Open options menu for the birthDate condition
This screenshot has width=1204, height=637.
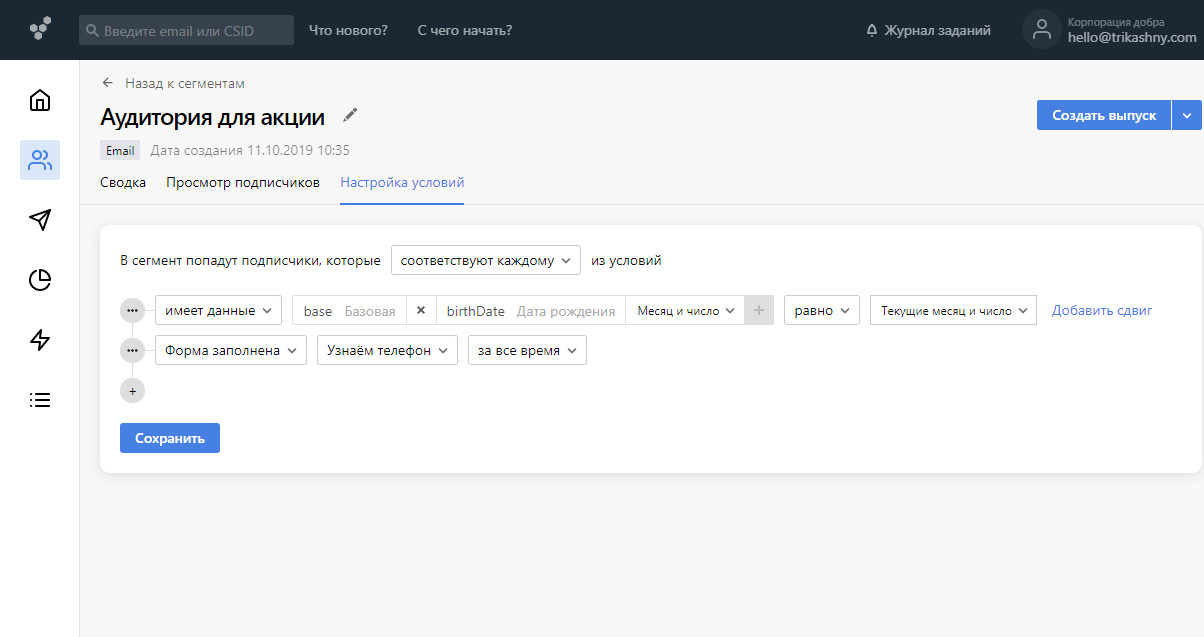pyautogui.click(x=132, y=309)
